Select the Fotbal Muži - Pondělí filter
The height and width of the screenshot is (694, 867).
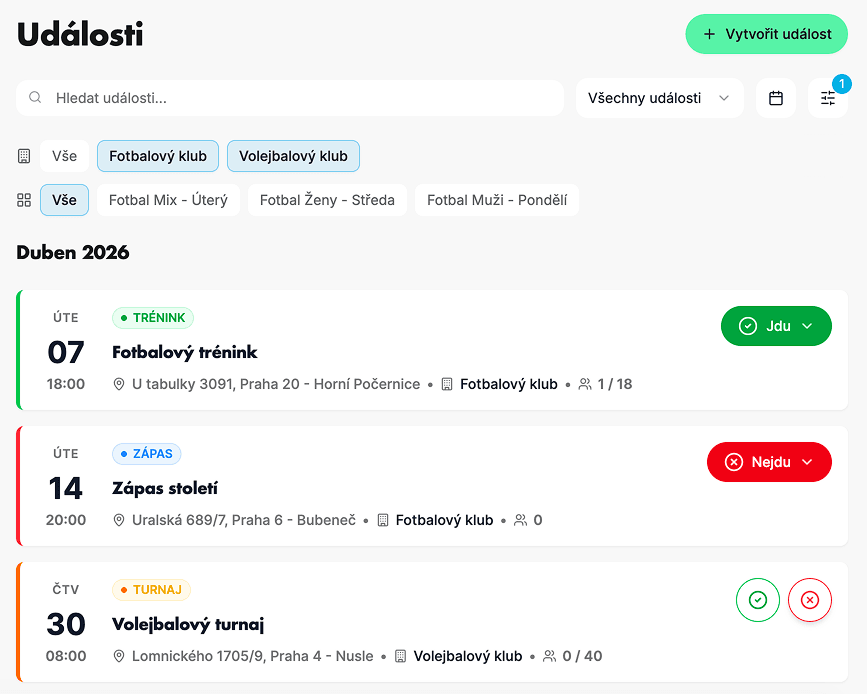[497, 200]
